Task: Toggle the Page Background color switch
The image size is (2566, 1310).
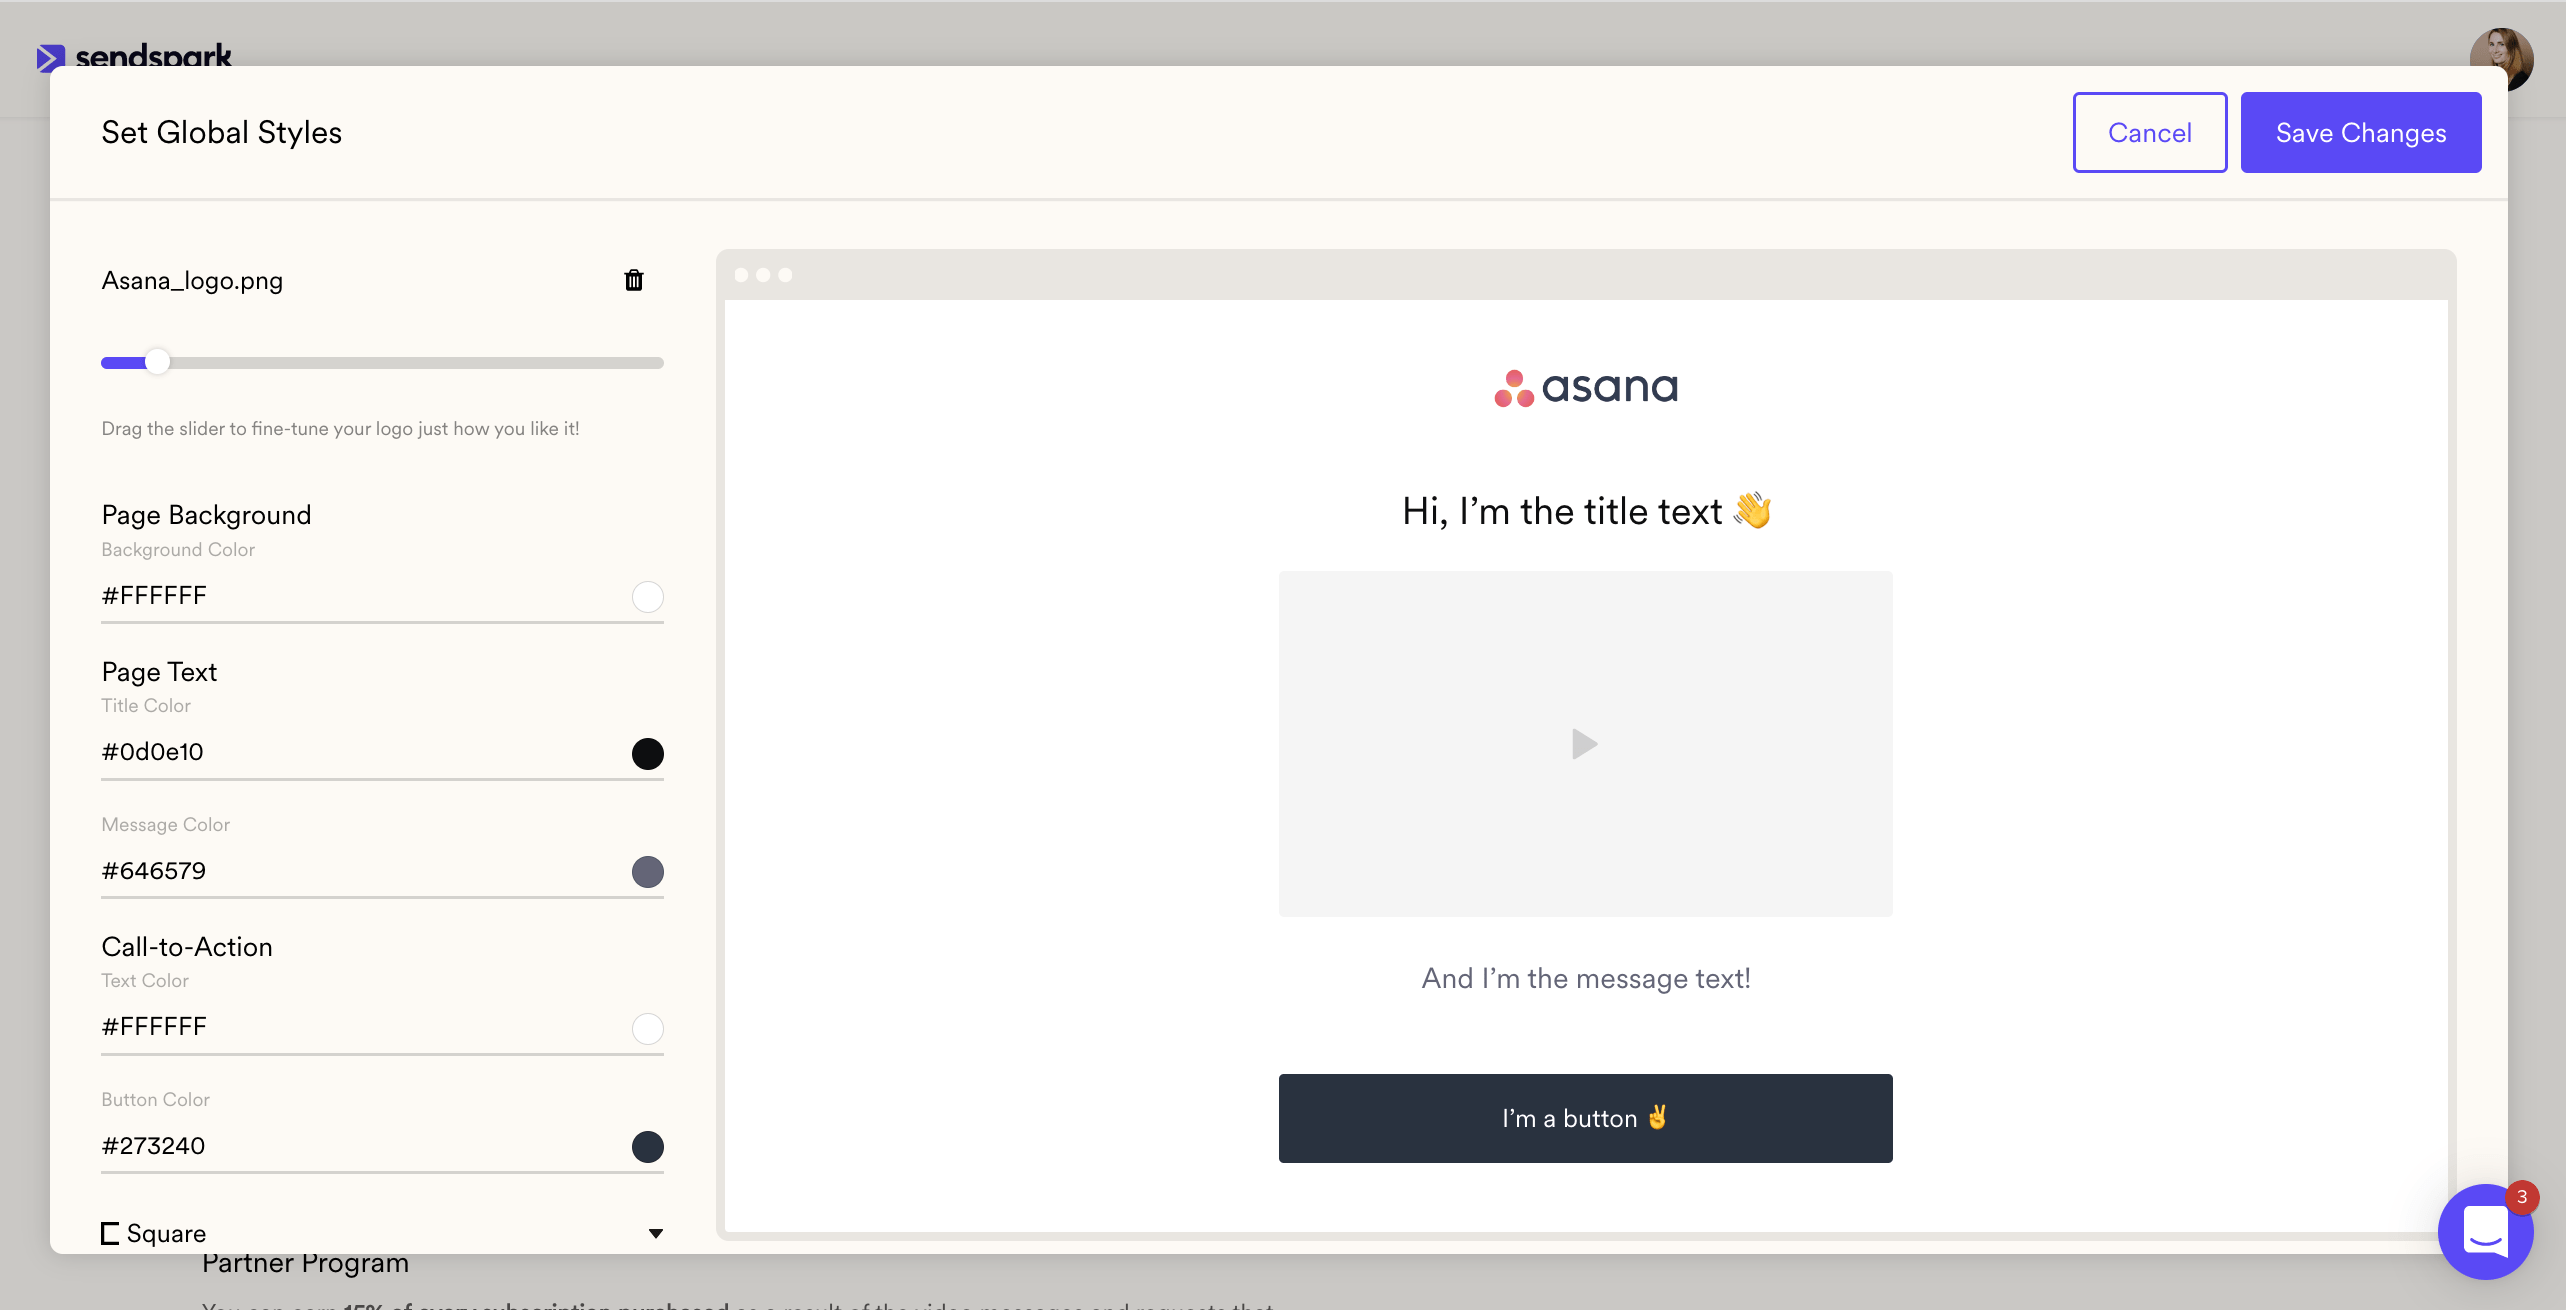Action: pos(647,595)
